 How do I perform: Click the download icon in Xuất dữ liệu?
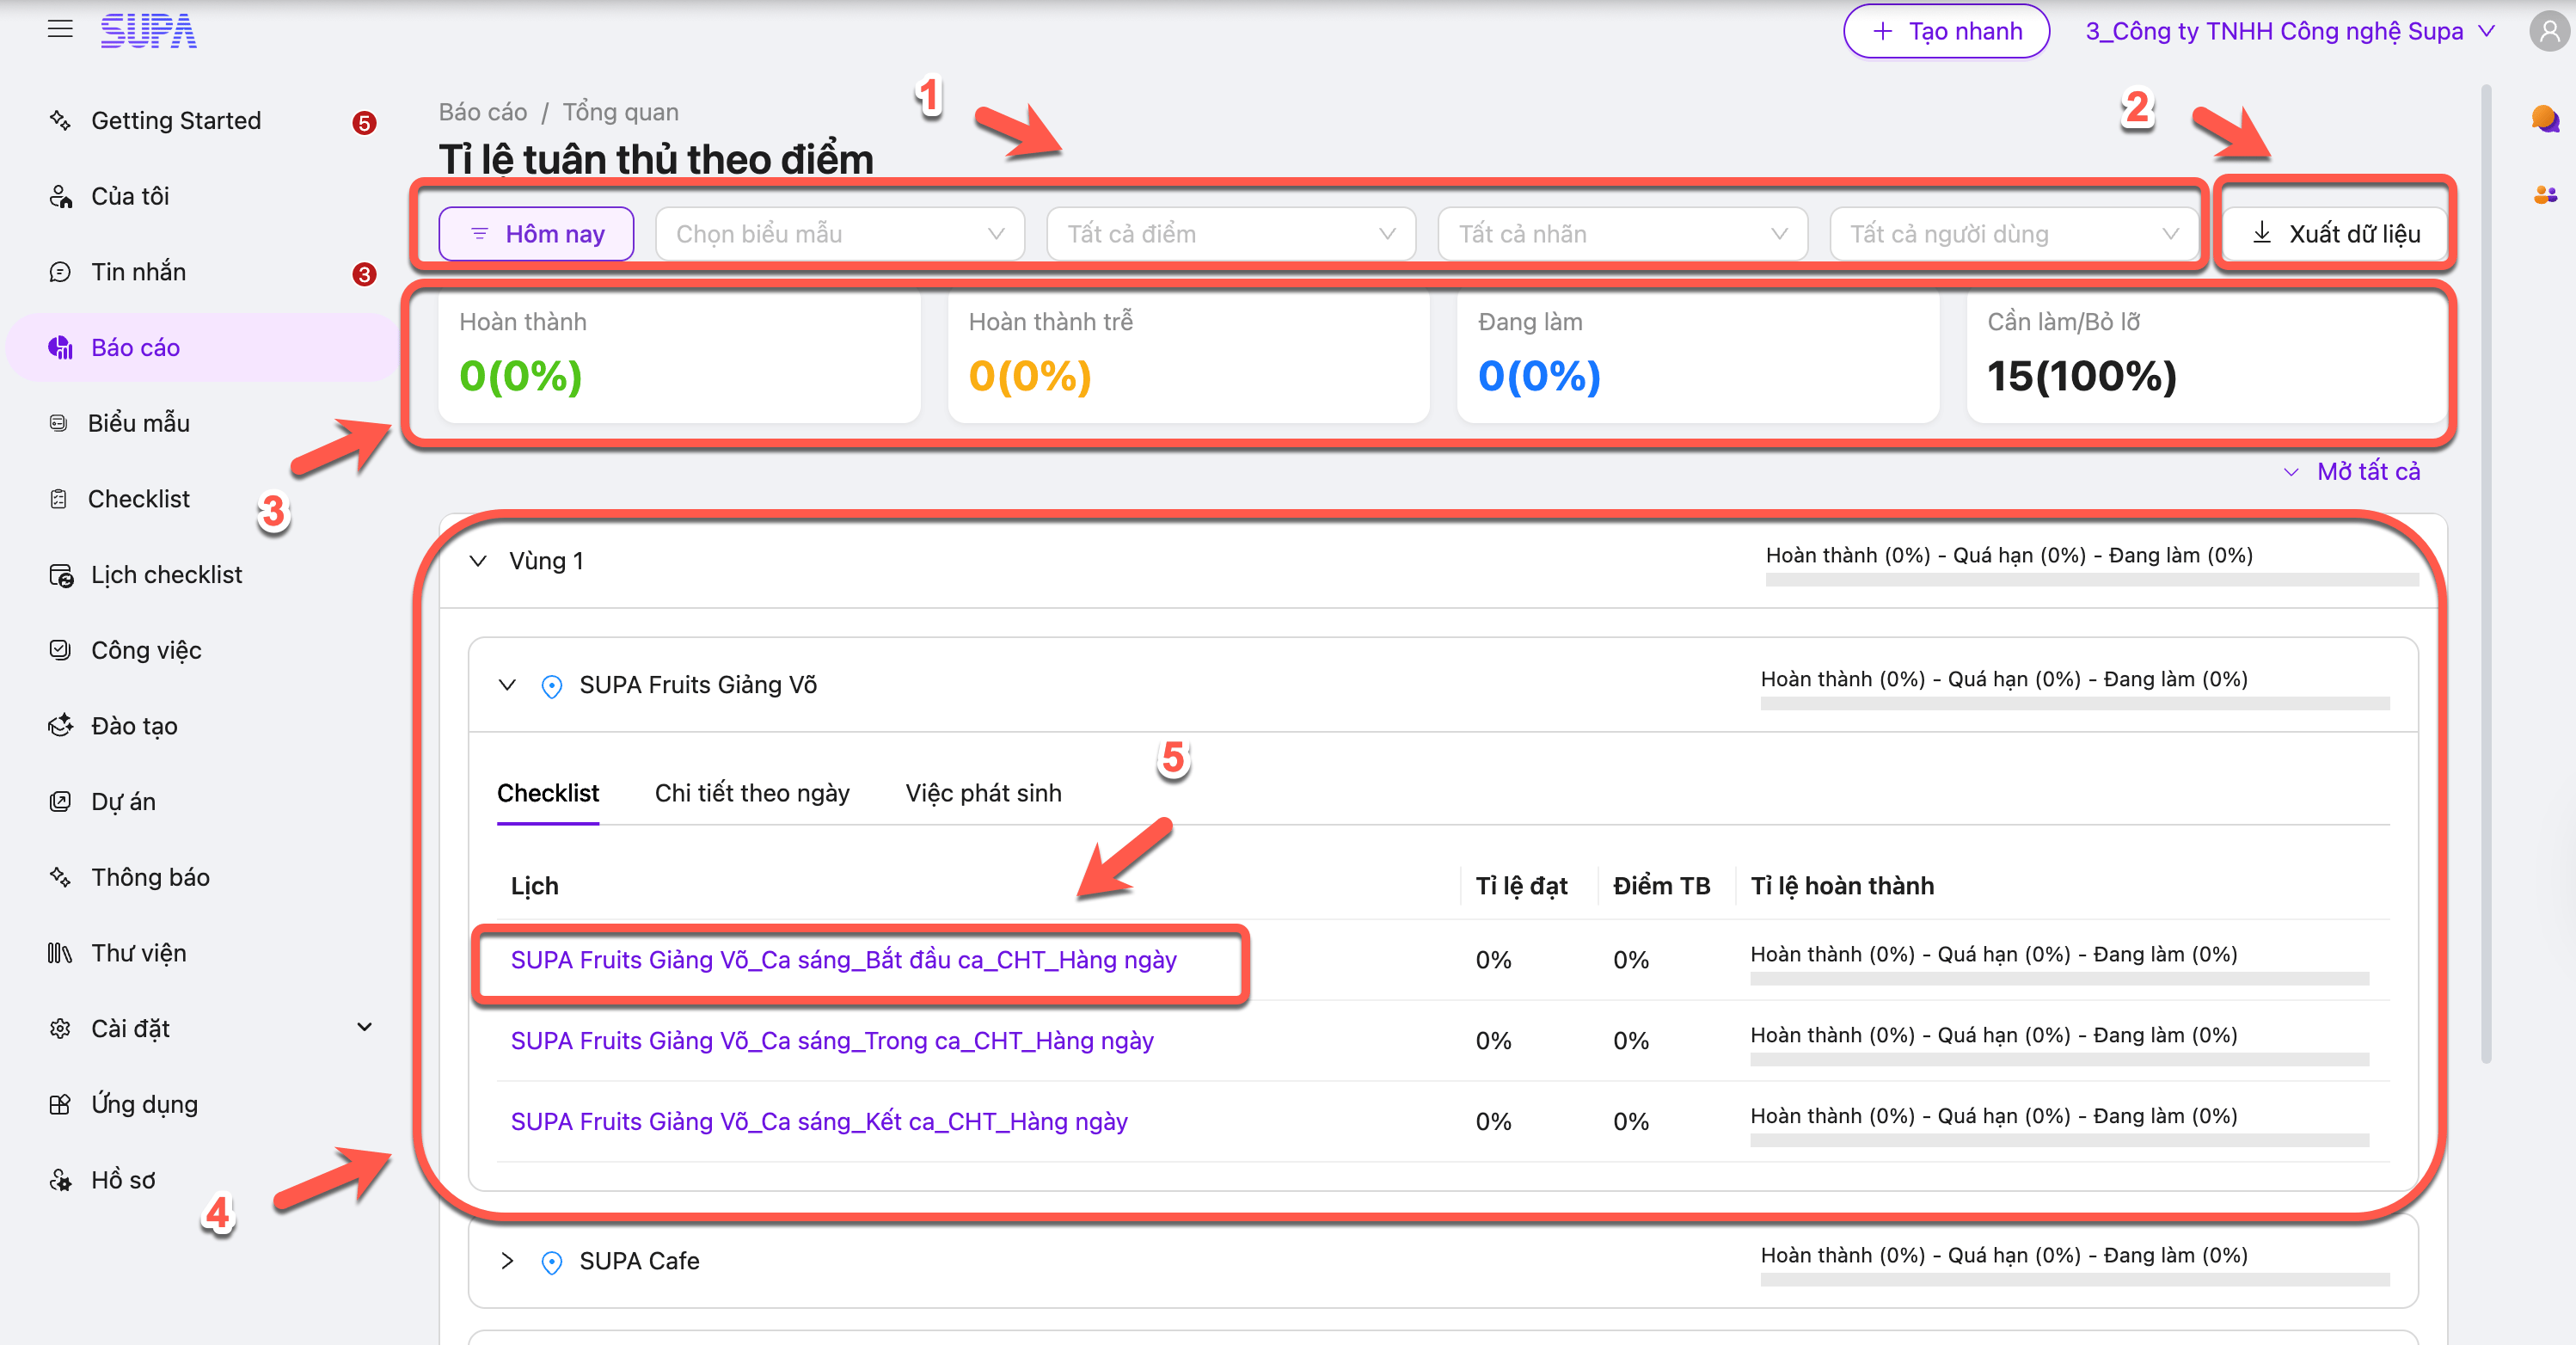pyautogui.click(x=2262, y=233)
